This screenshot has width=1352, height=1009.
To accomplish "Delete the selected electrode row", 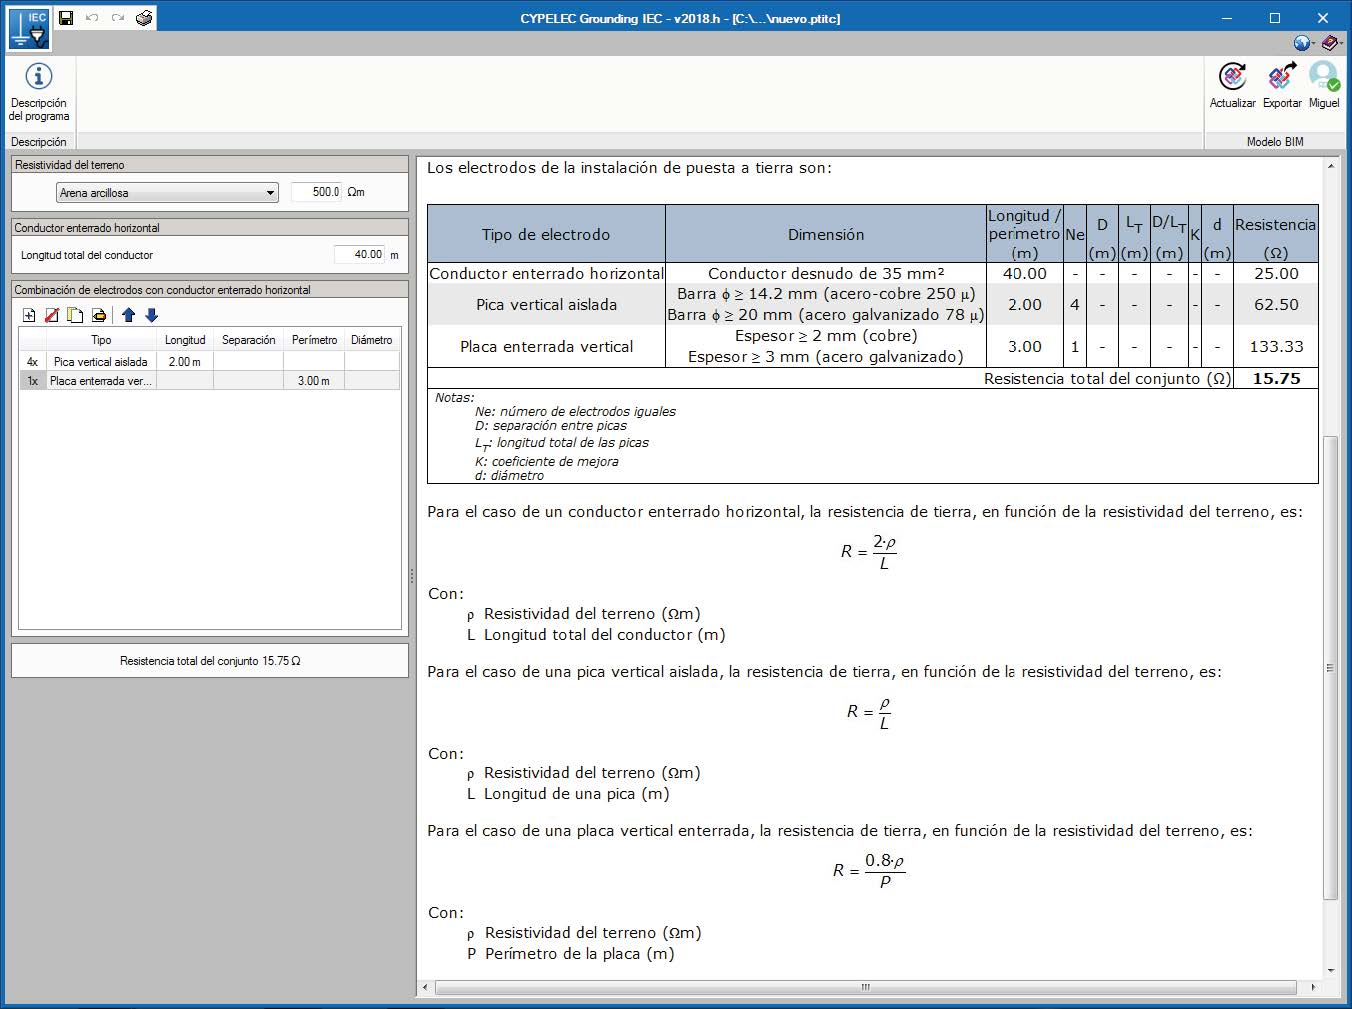I will (x=52, y=315).
